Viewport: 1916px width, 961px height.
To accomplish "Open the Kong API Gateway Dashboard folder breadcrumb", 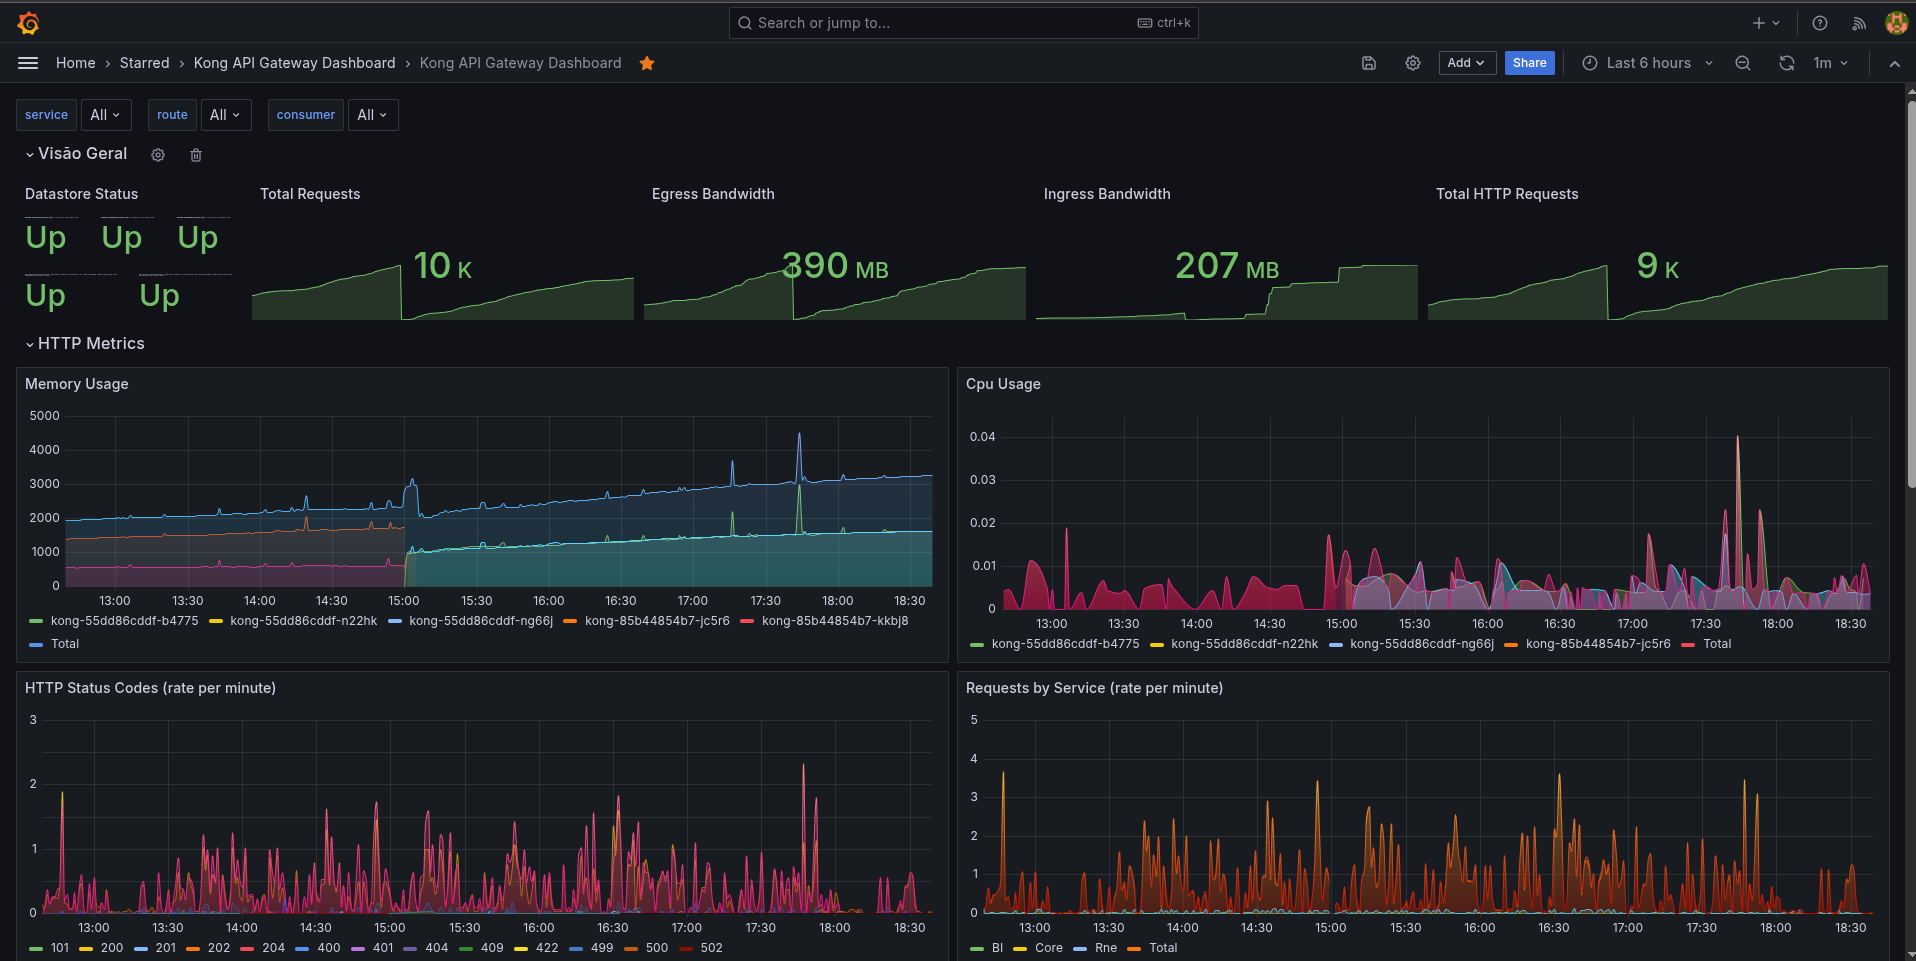I will click(x=295, y=63).
